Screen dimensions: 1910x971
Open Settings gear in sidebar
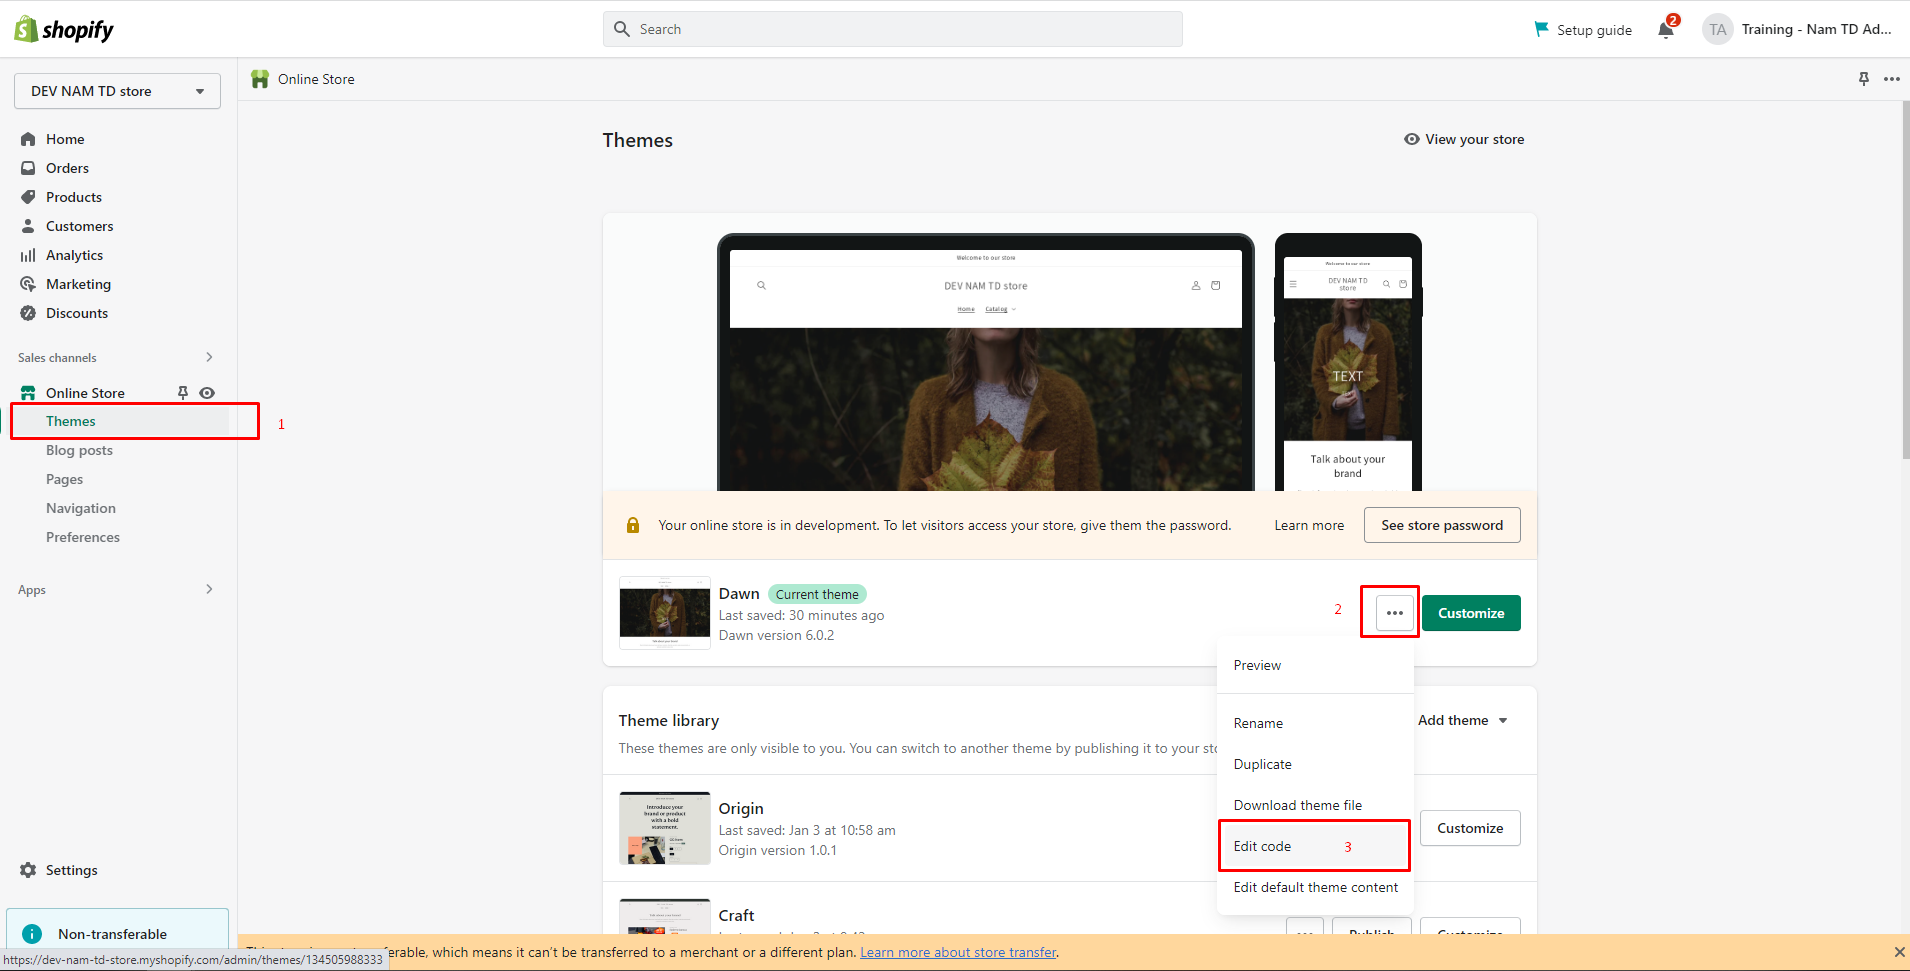click(x=28, y=870)
